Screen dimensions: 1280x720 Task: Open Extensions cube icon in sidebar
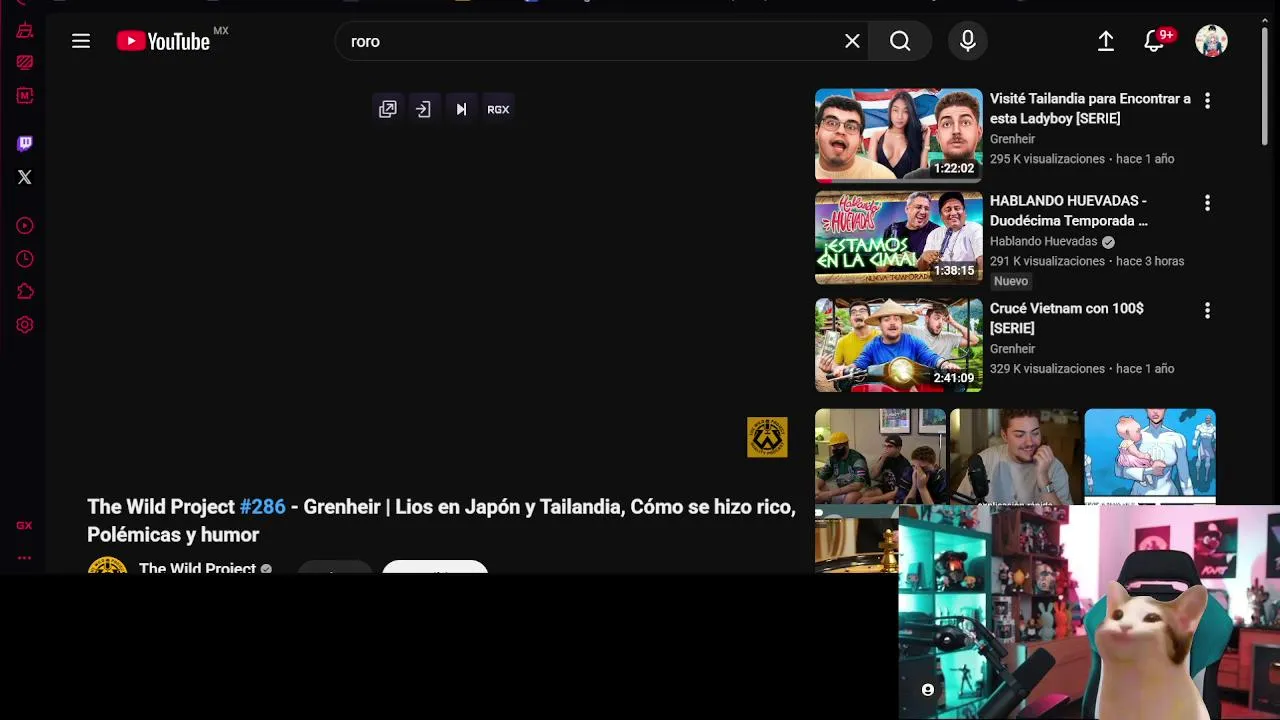(x=25, y=292)
